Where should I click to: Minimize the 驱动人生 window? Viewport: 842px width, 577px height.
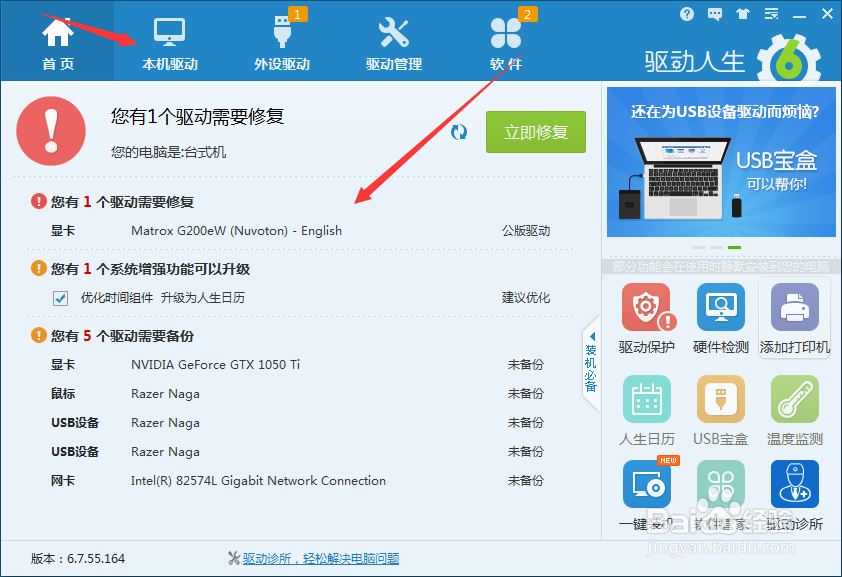coord(799,15)
